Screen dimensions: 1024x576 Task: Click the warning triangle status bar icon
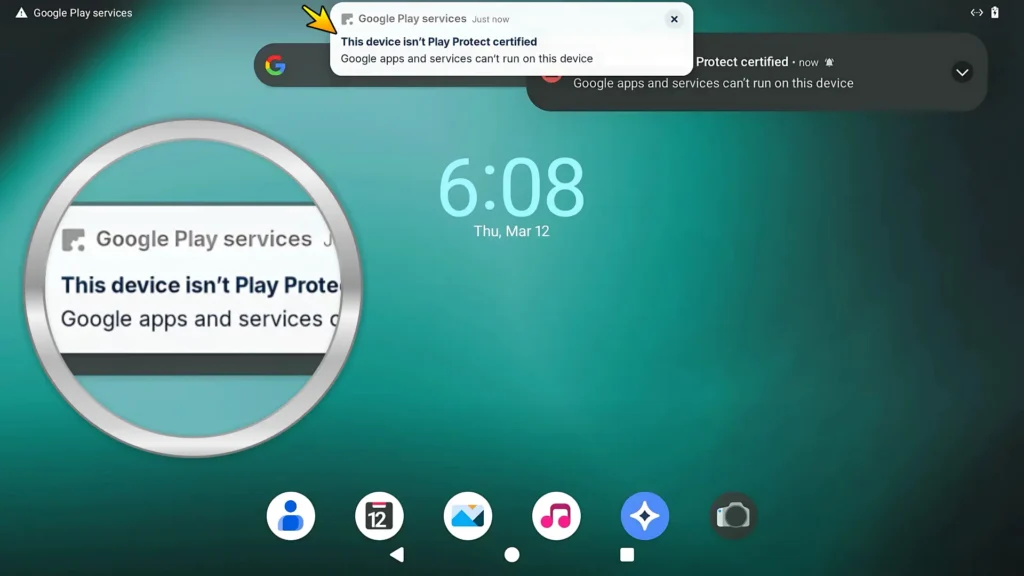(x=22, y=12)
